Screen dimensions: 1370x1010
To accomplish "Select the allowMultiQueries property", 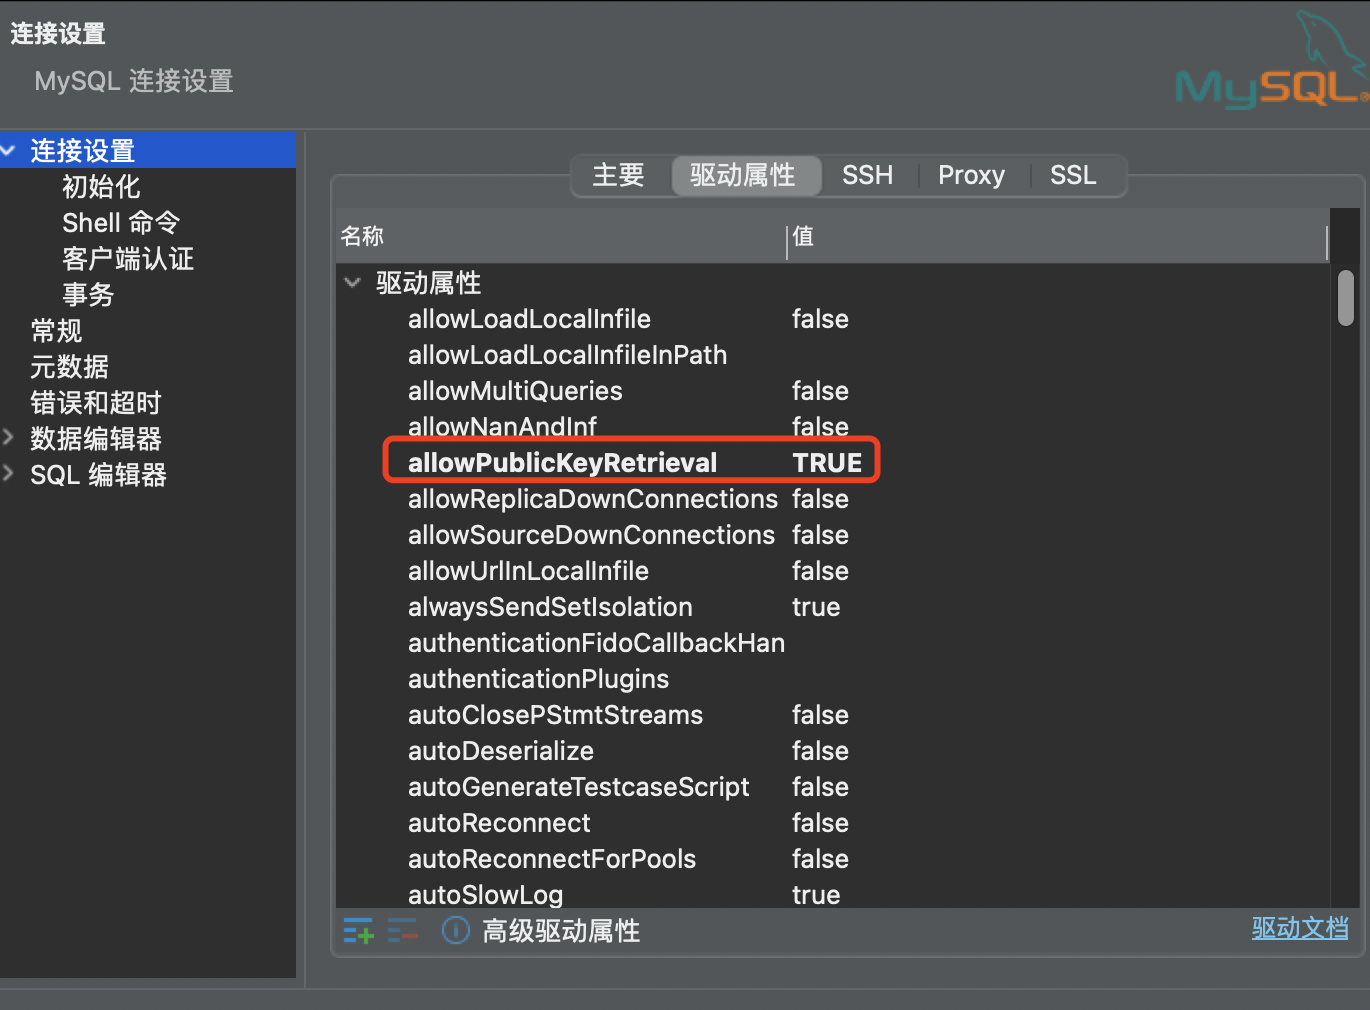I will pyautogui.click(x=515, y=391).
